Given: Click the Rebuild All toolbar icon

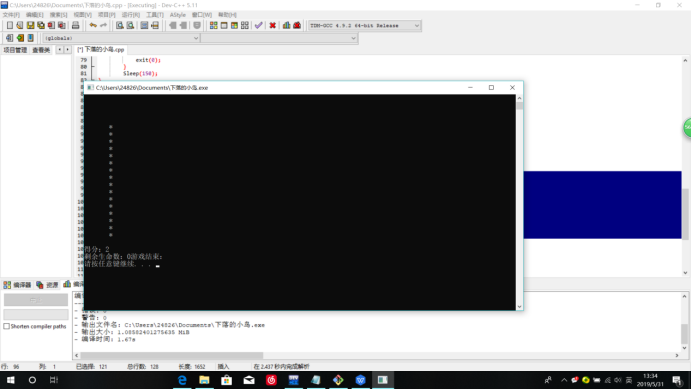Looking at the screenshot, I should [x=245, y=26].
